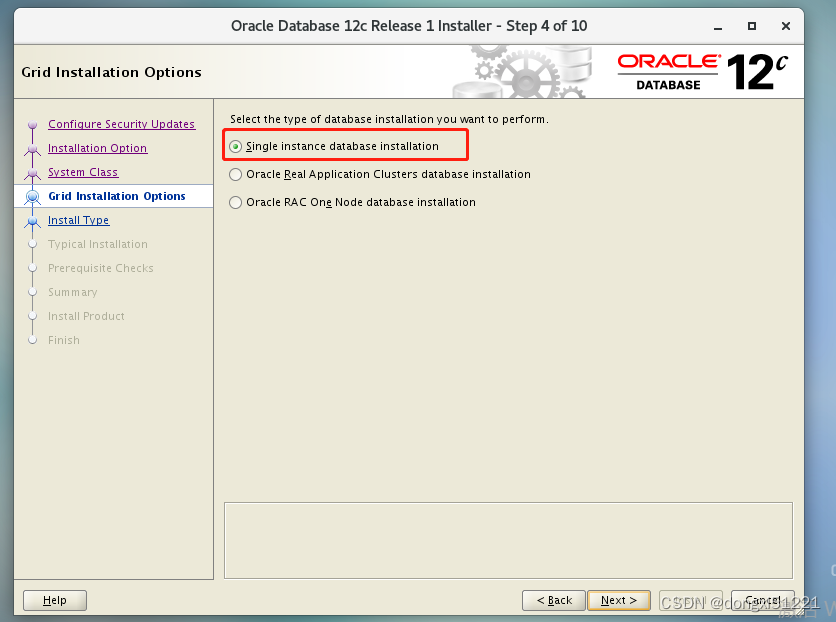The height and width of the screenshot is (622, 836).
Task: Click inside the empty description box
Action: [508, 540]
